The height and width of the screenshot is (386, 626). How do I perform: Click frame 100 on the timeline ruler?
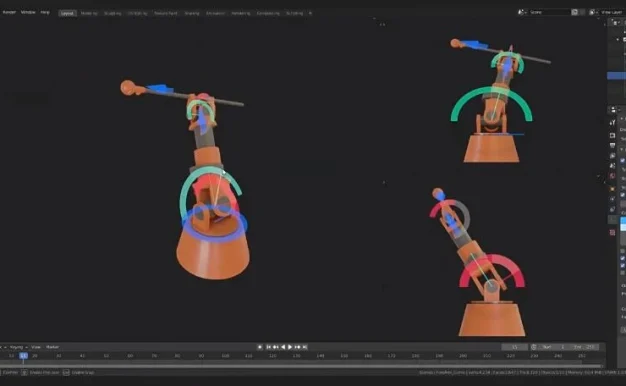click(225, 356)
